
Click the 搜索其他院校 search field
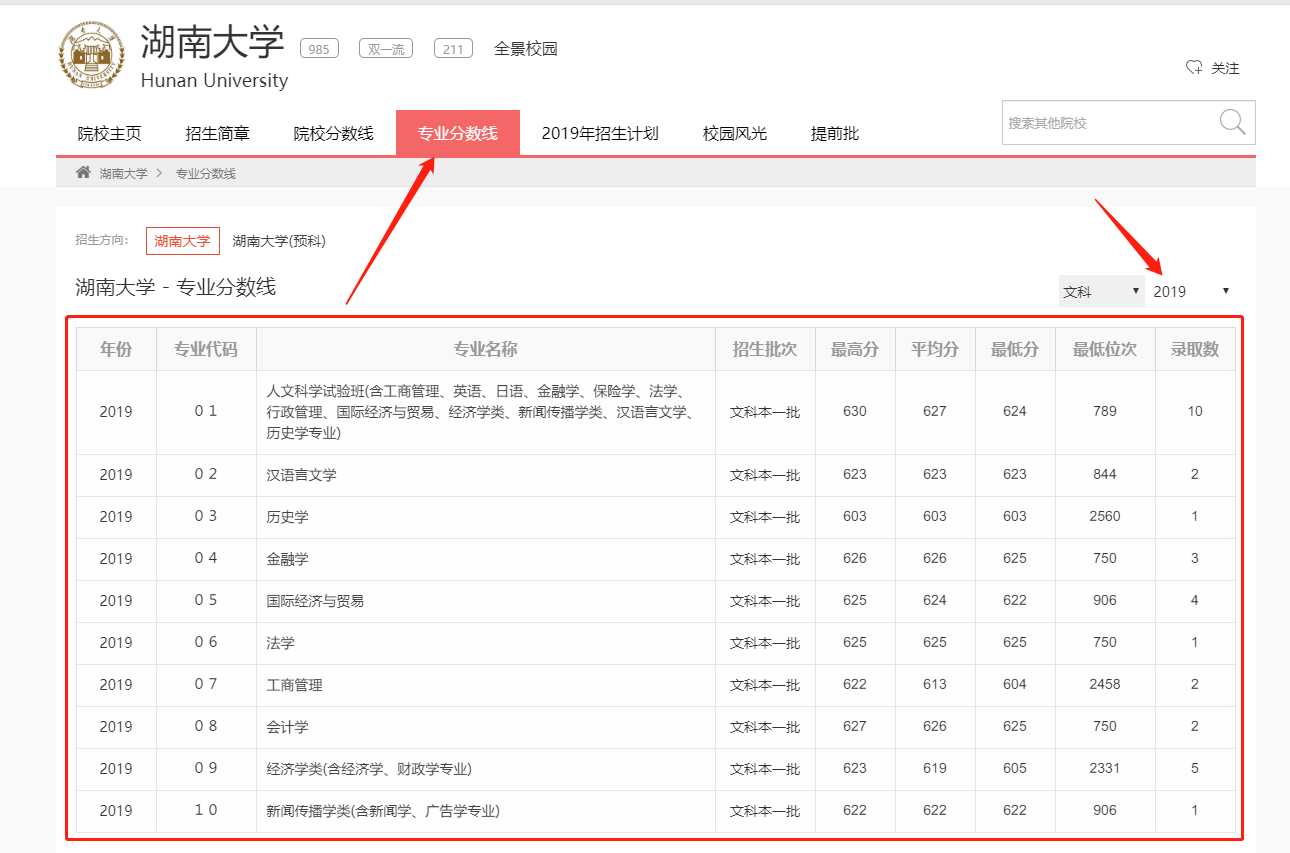point(1108,123)
